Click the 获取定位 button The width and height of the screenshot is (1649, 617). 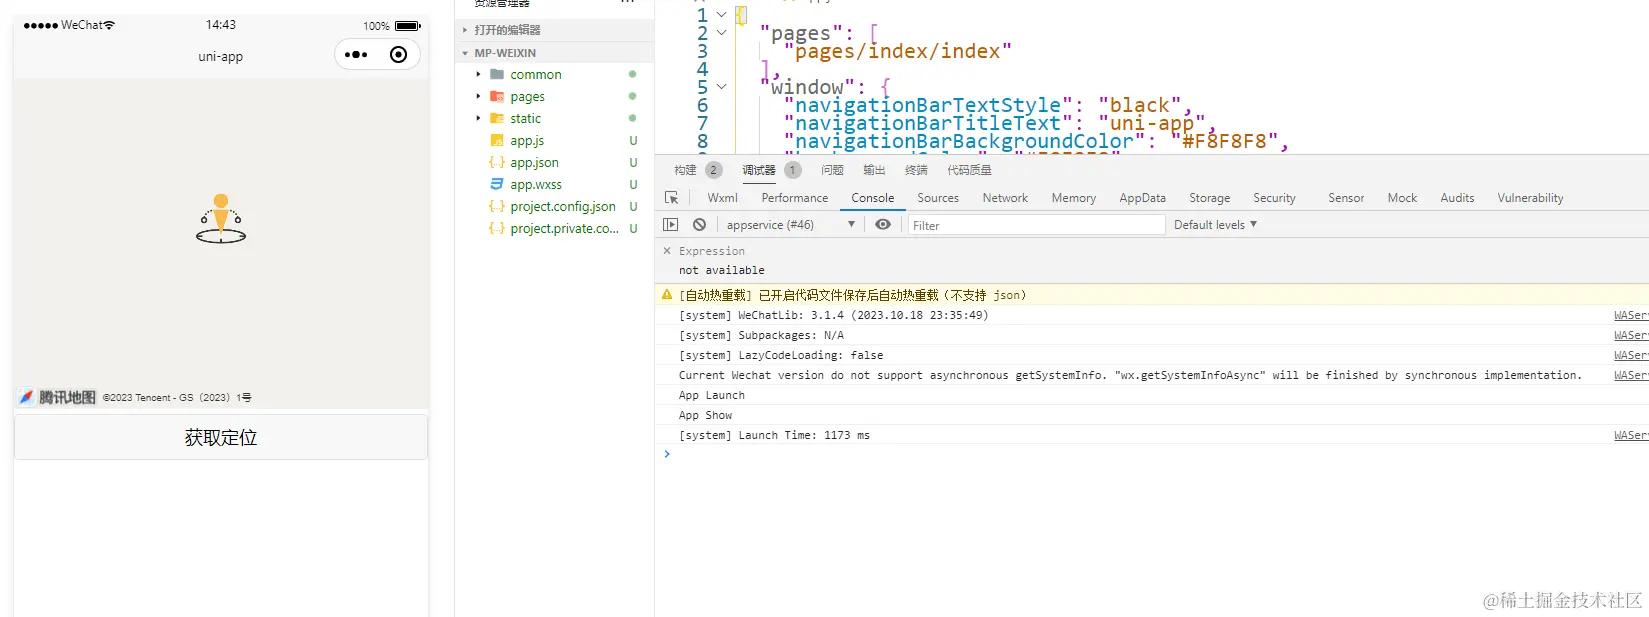[221, 437]
